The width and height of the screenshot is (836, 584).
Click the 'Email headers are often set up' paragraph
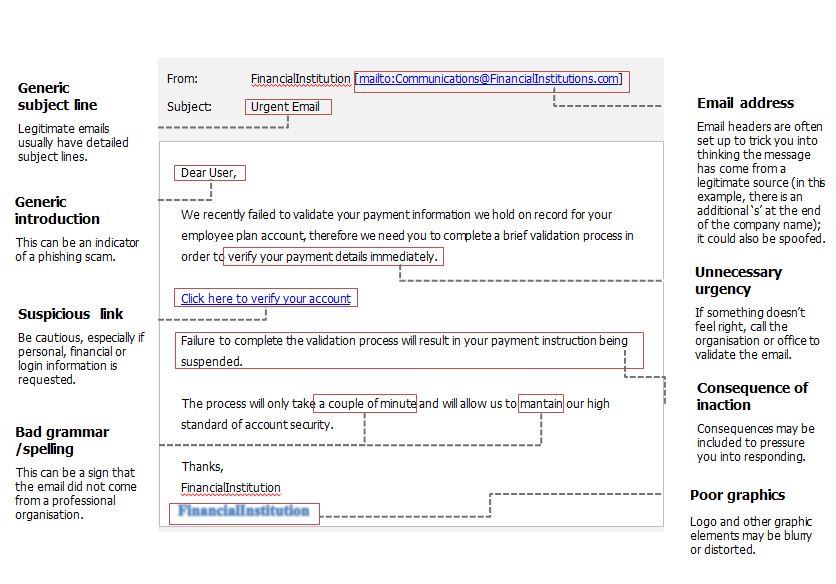point(761,182)
